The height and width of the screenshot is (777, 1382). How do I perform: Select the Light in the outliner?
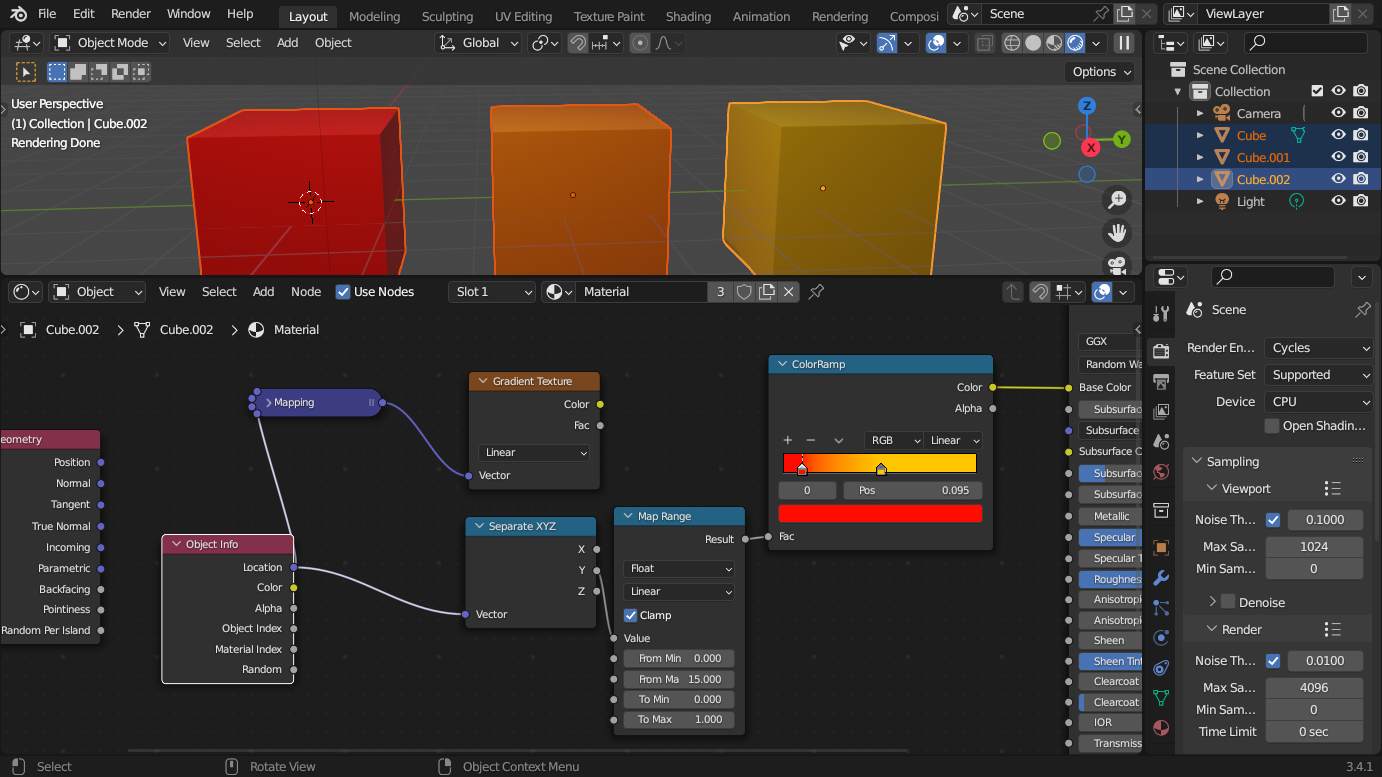click(x=1250, y=201)
